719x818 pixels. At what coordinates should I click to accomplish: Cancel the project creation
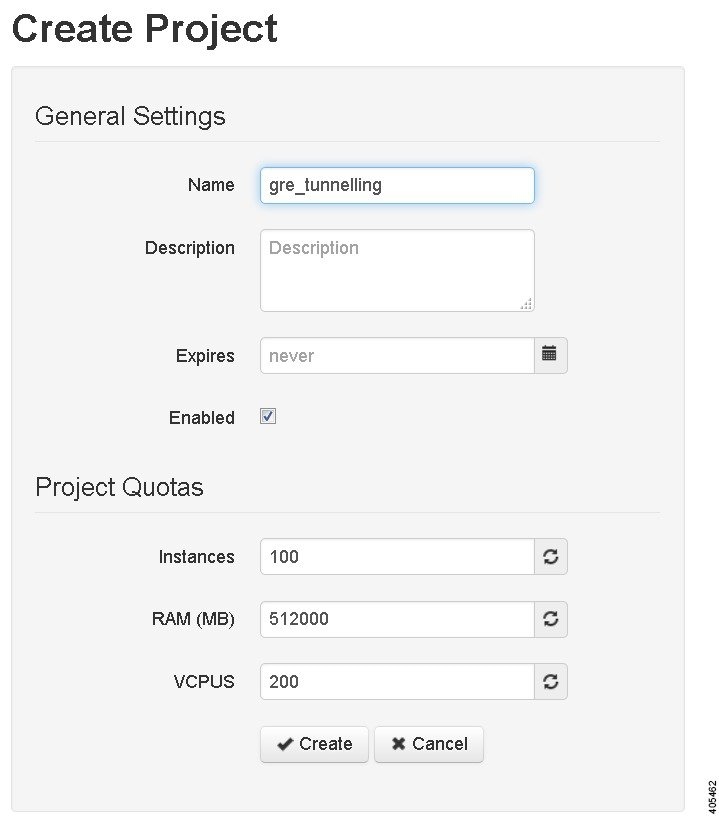pyautogui.click(x=428, y=744)
